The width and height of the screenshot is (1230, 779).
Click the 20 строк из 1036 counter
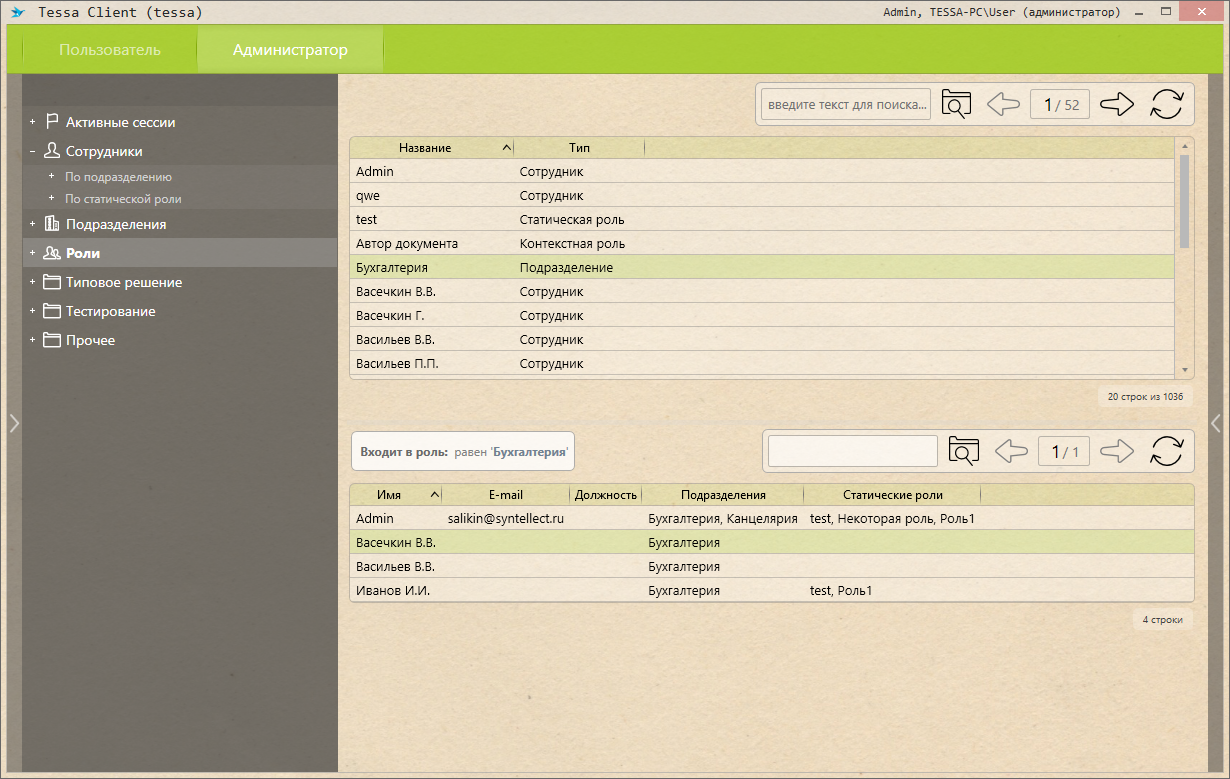(1145, 397)
